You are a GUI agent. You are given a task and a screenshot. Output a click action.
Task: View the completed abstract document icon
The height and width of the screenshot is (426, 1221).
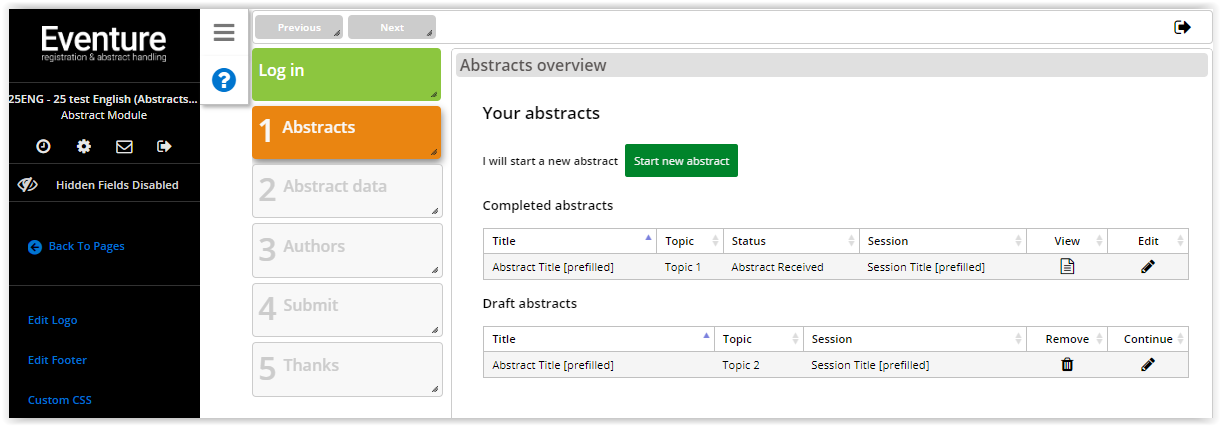(x=1067, y=267)
